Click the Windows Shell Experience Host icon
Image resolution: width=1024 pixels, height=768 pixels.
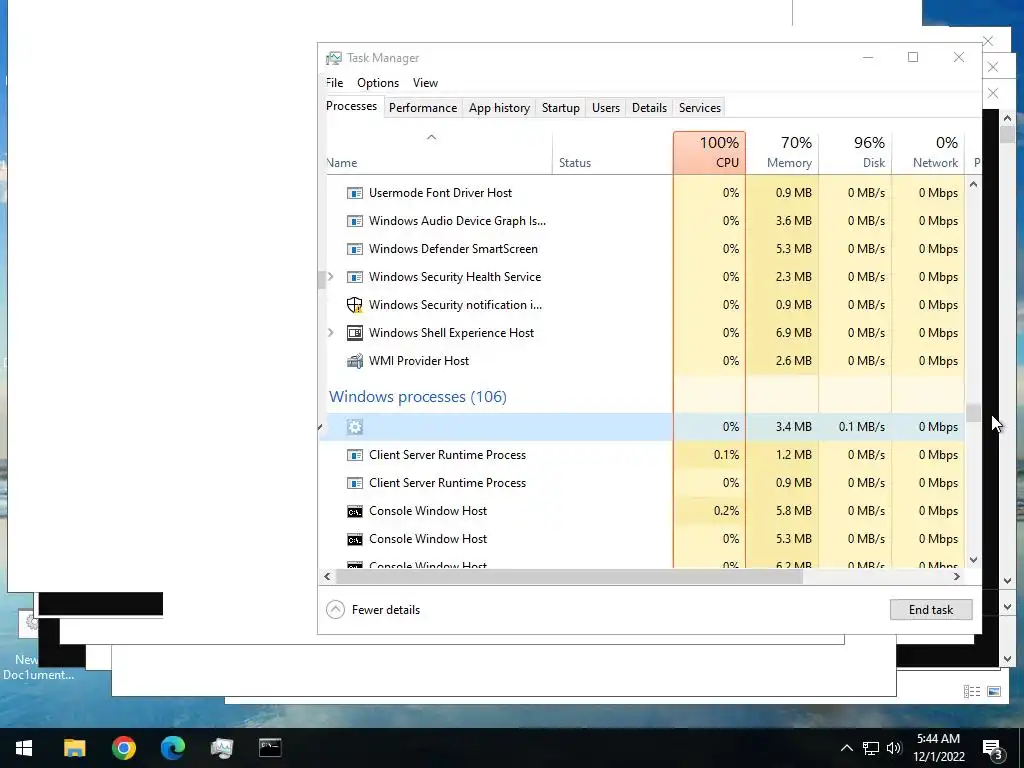(355, 332)
